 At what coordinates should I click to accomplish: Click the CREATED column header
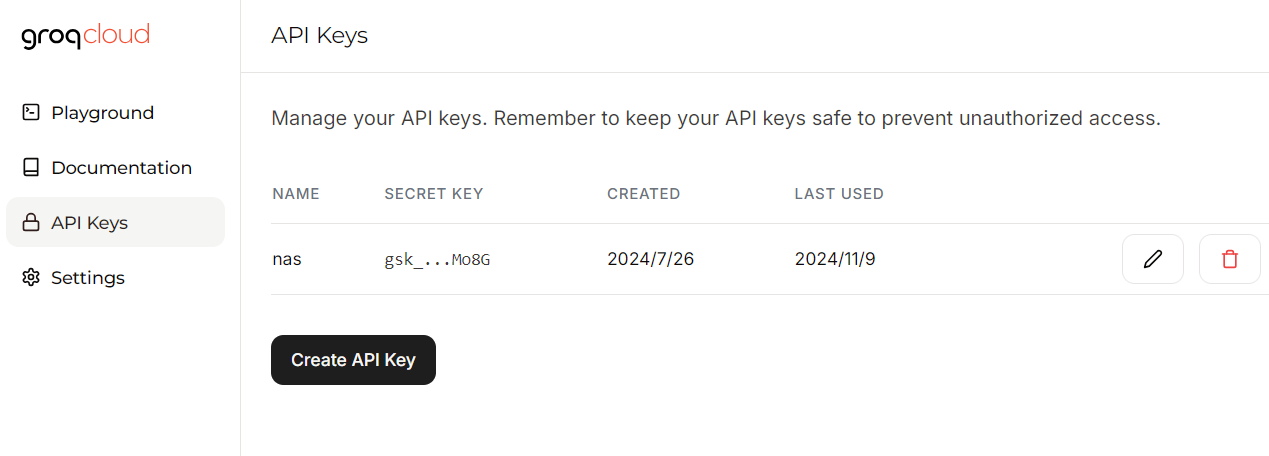643,194
